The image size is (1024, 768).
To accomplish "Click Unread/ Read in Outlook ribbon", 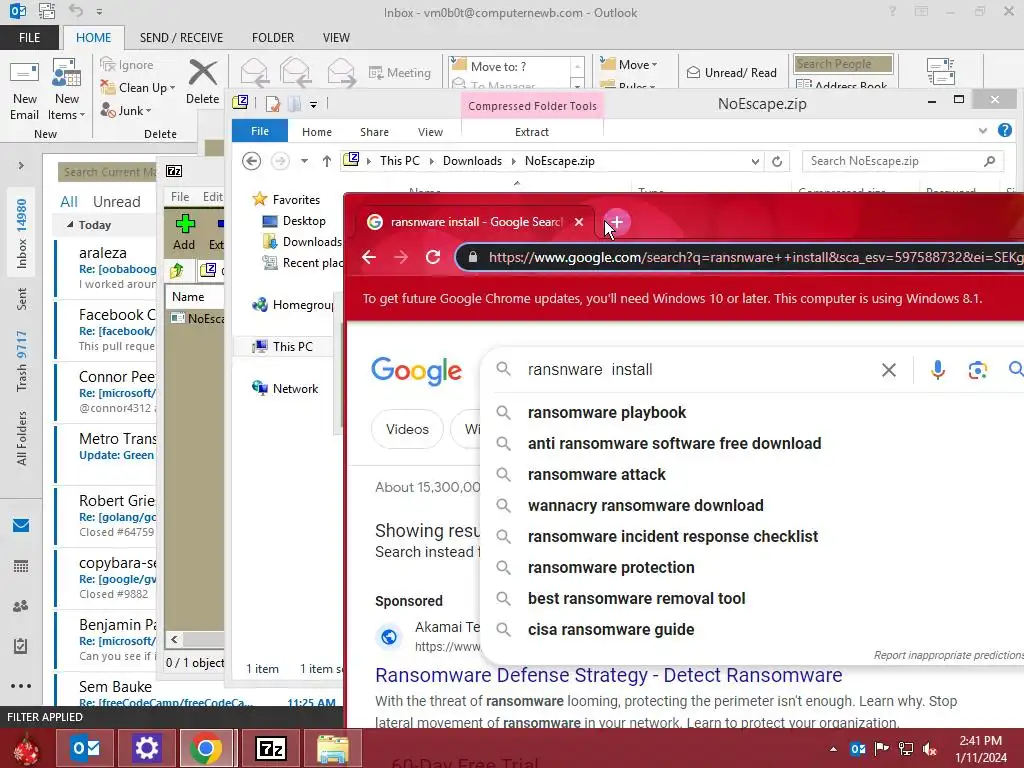I will 731,72.
